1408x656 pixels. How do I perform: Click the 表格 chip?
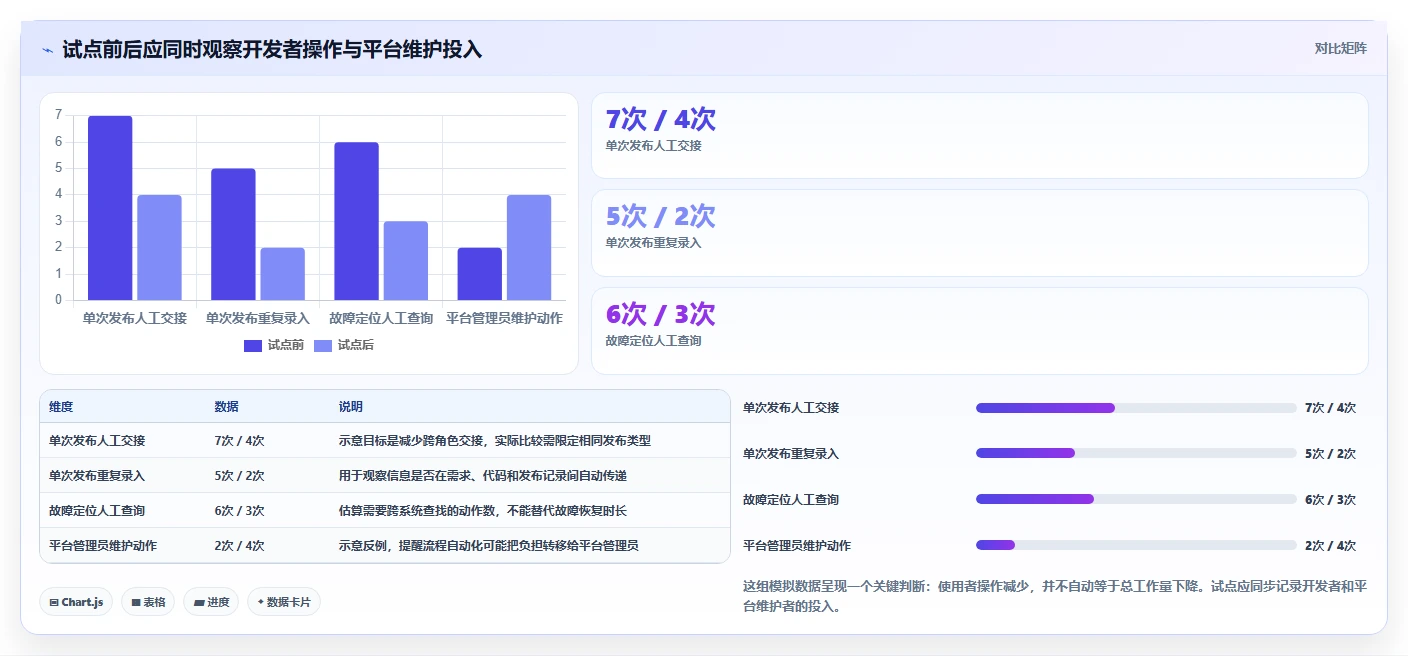click(x=148, y=602)
